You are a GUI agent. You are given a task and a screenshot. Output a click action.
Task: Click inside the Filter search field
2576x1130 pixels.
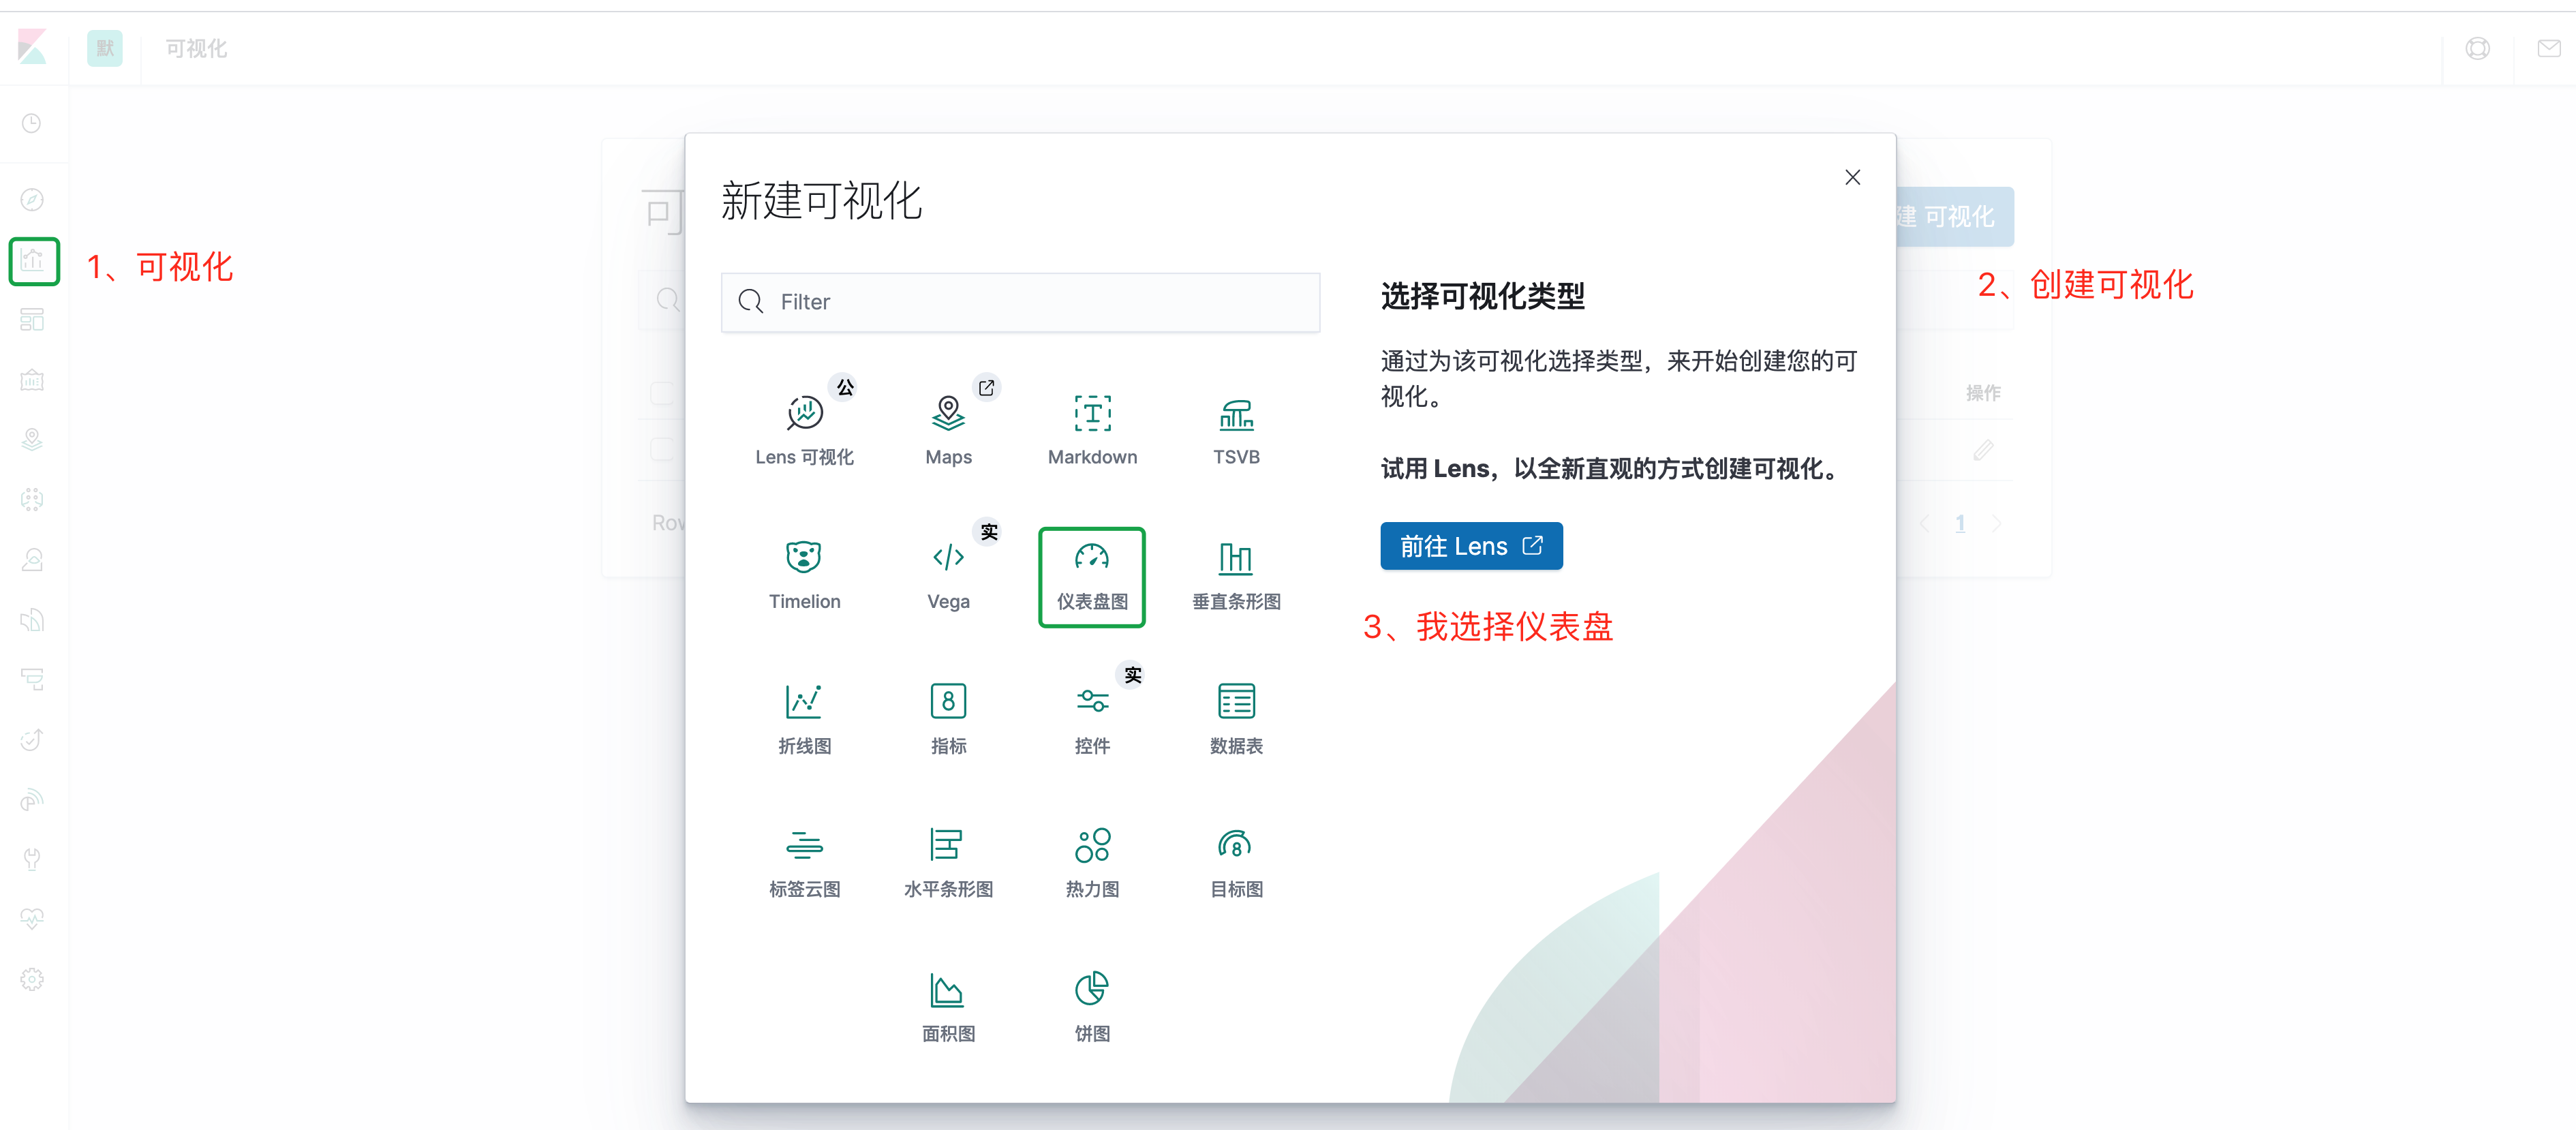click(1020, 302)
